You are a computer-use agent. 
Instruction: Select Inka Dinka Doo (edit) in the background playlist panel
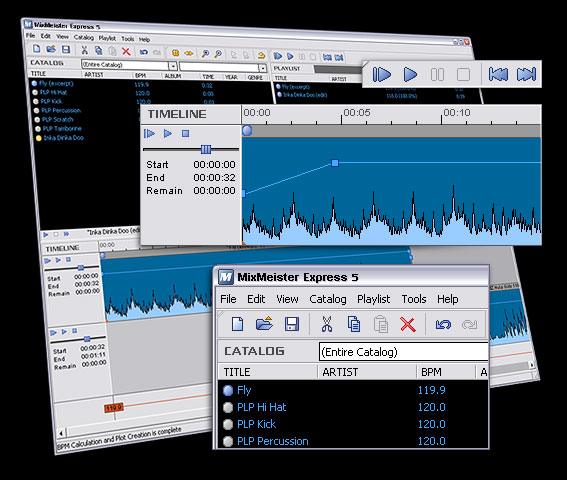coord(305,95)
